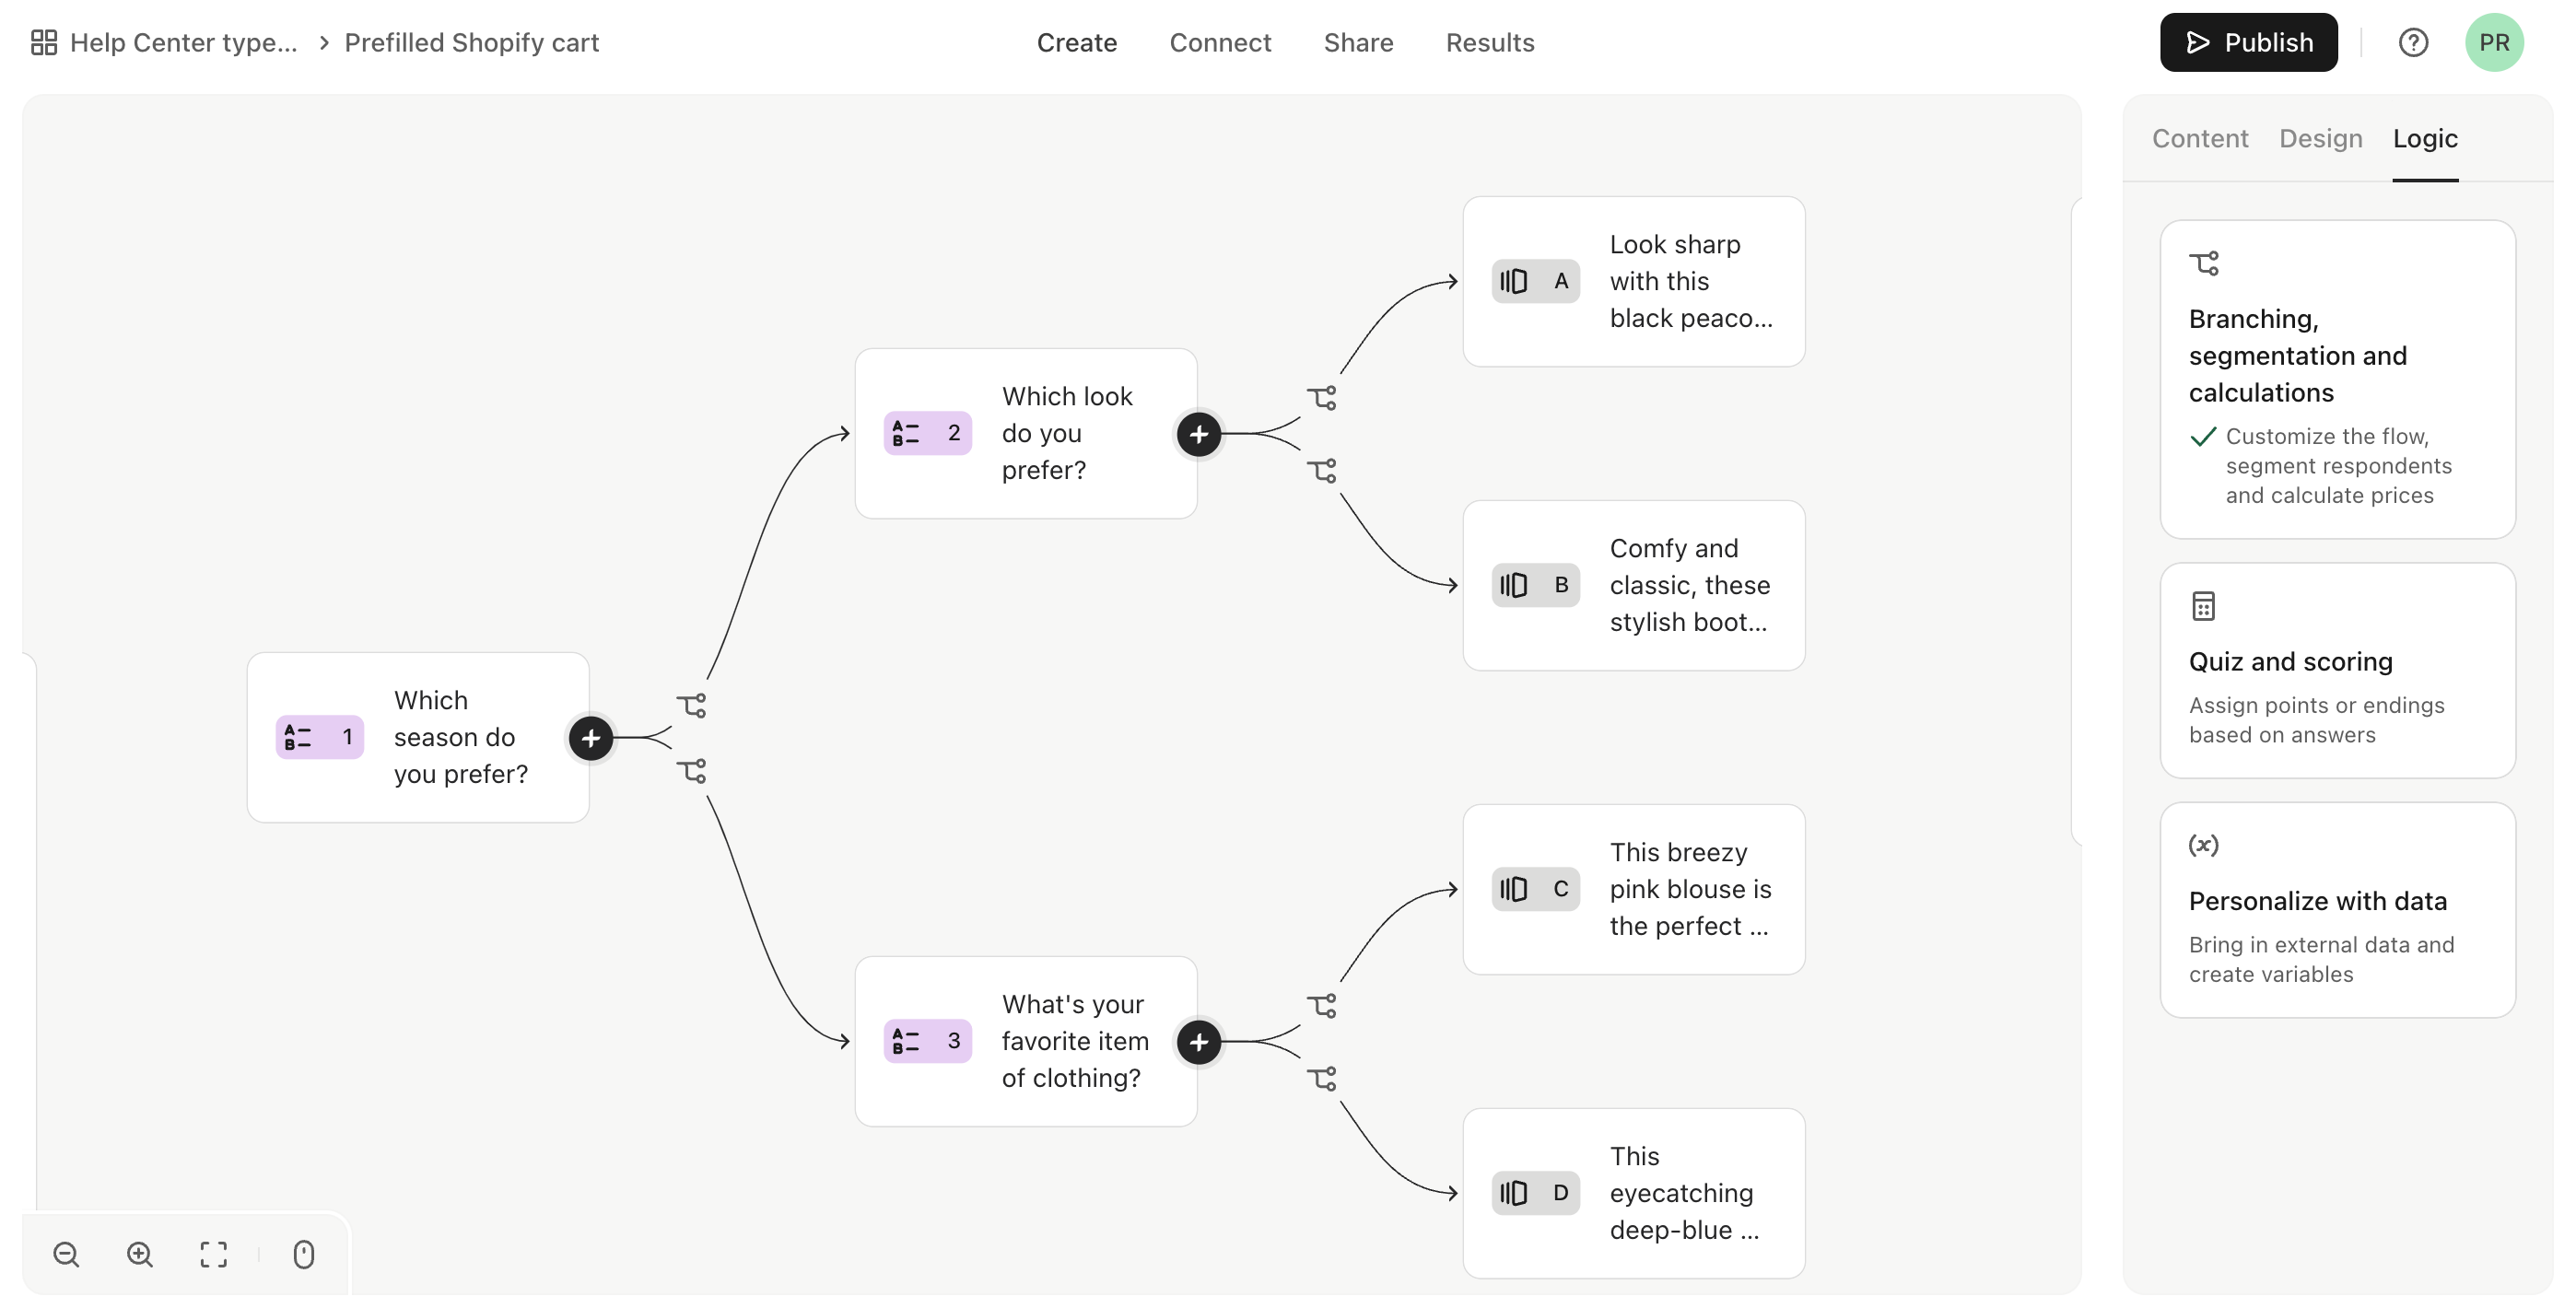Select the Logic sidebar tab
Screen dimensions: 2576x1308
pyautogui.click(x=2424, y=138)
